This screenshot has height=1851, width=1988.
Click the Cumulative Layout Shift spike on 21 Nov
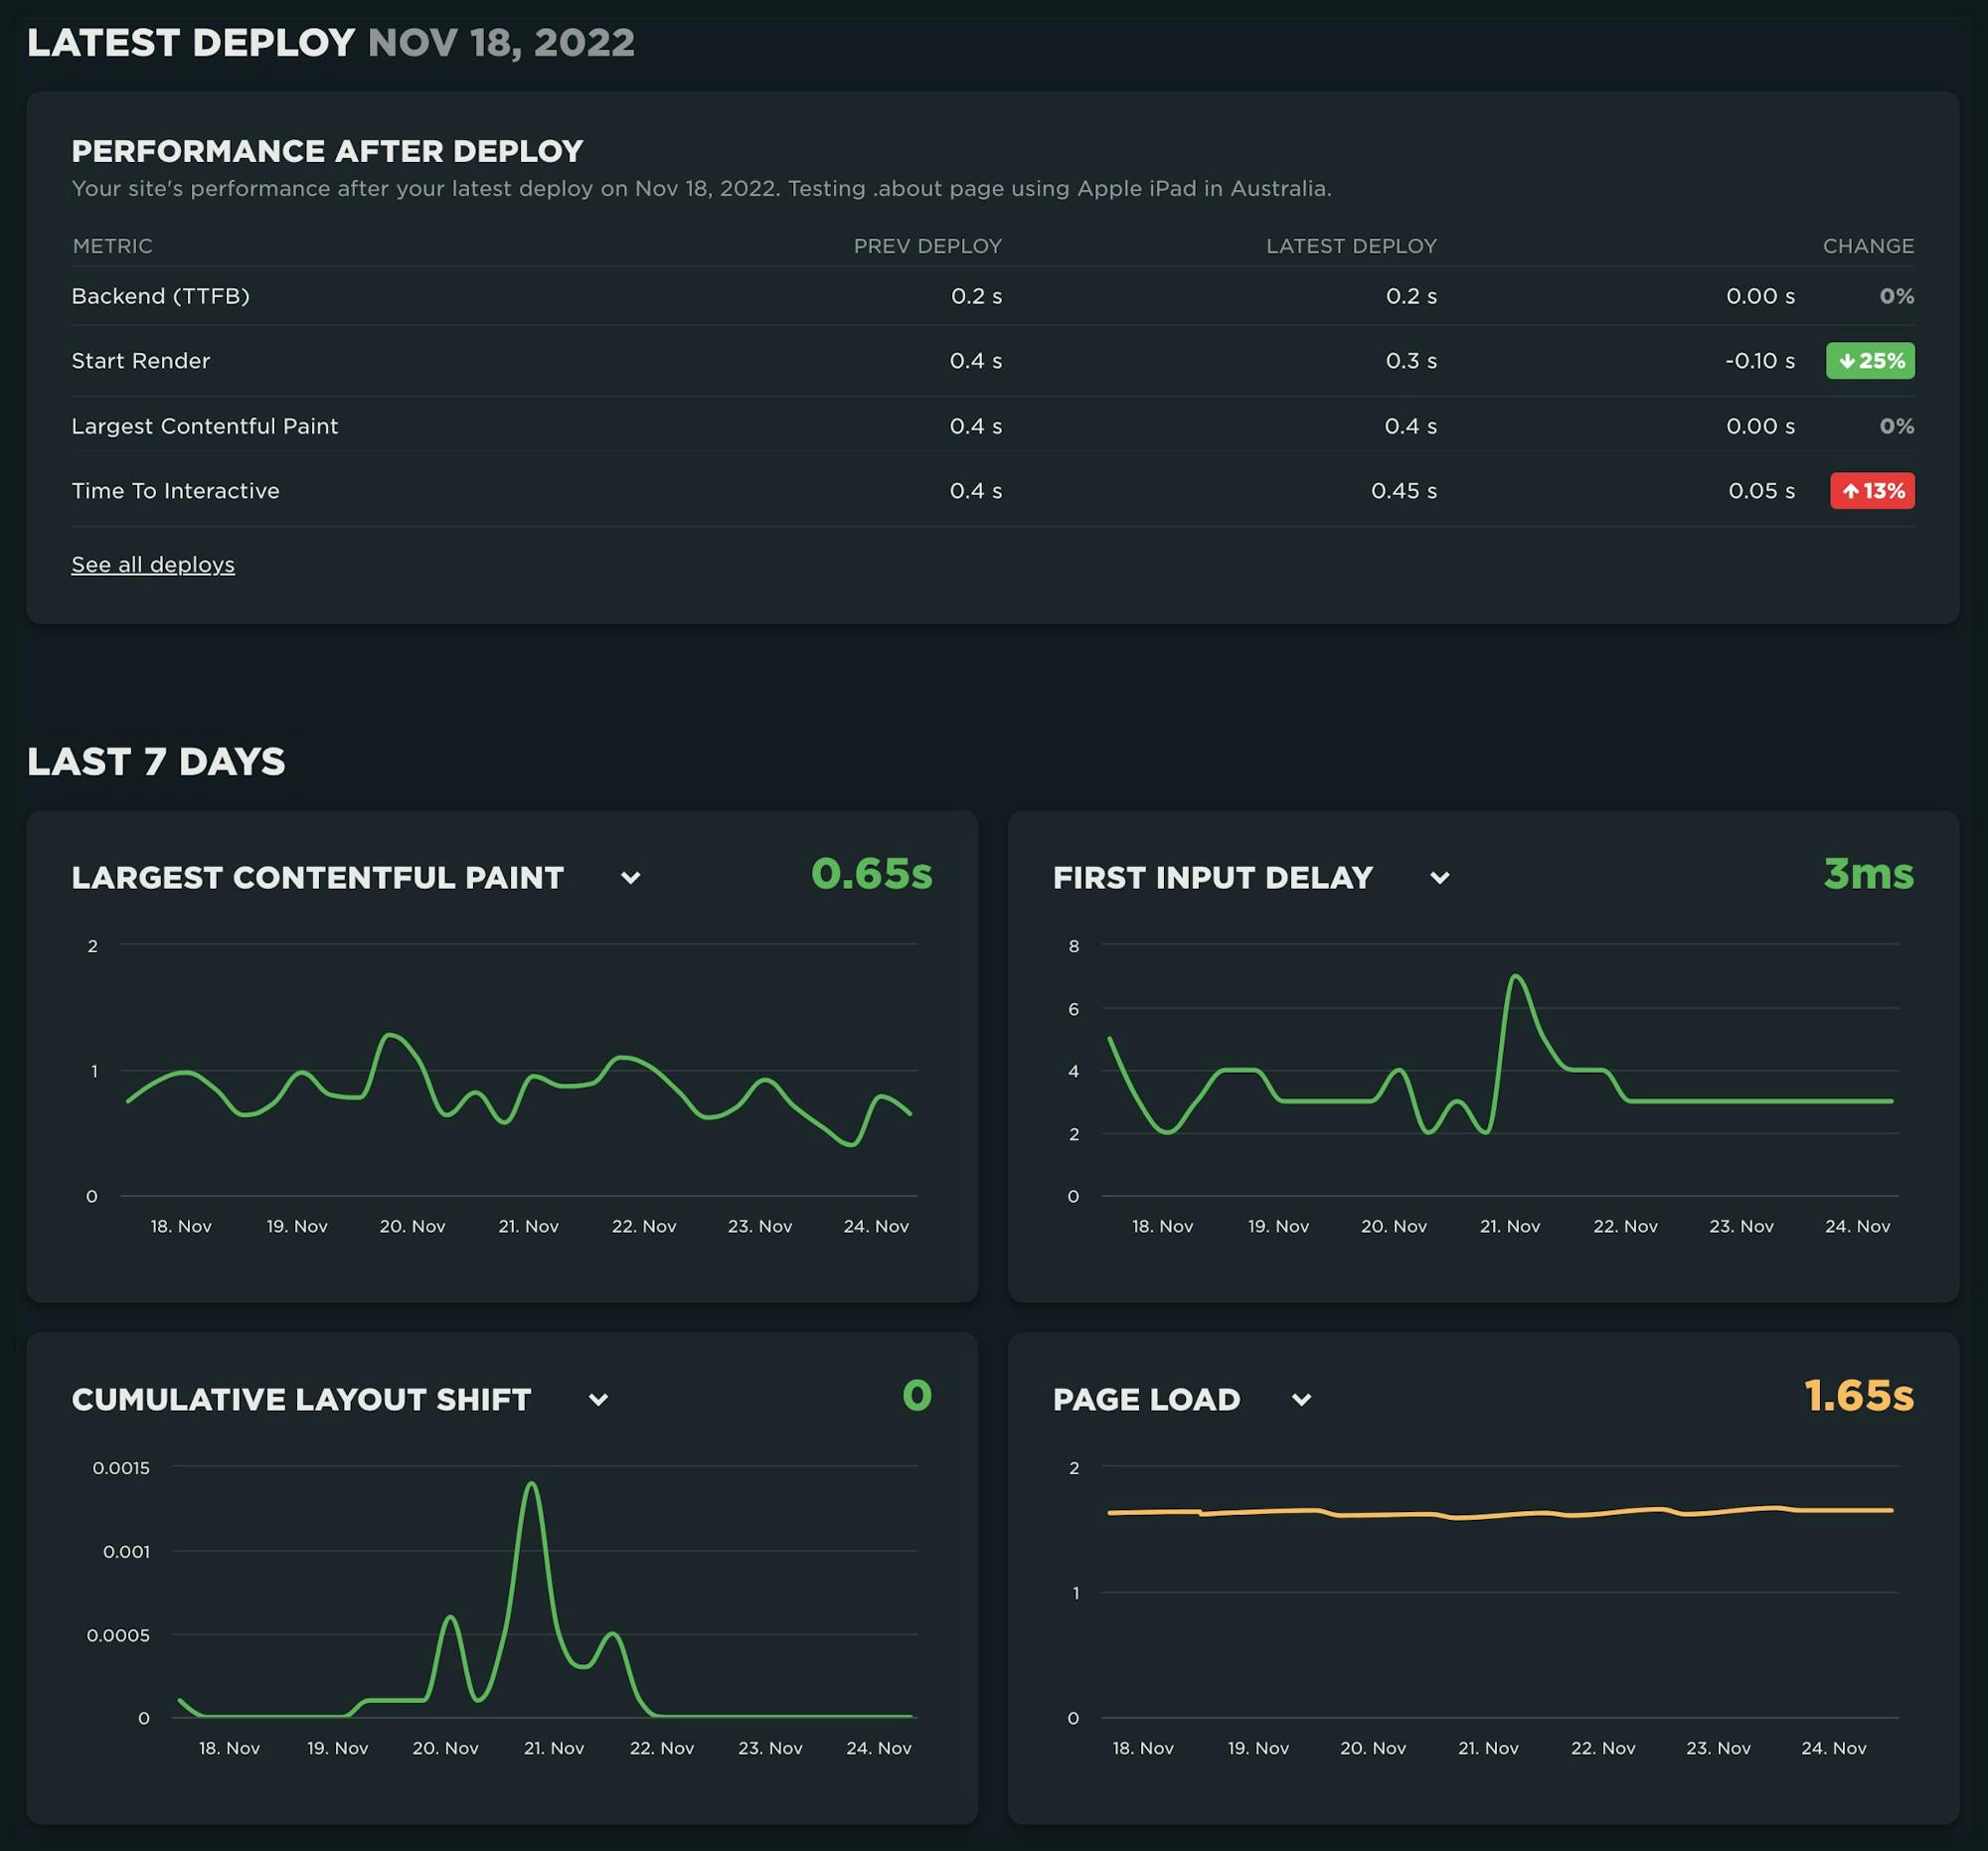(532, 1485)
